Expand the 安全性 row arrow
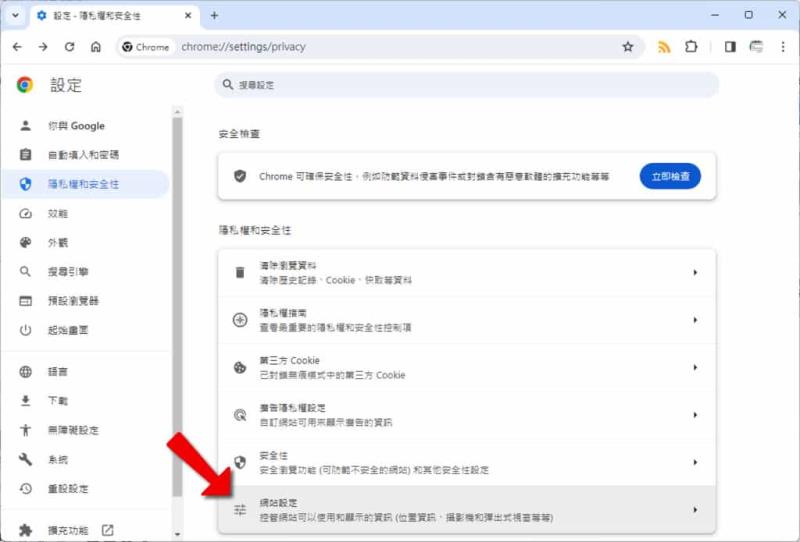This screenshot has height=542, width=800. click(695, 462)
